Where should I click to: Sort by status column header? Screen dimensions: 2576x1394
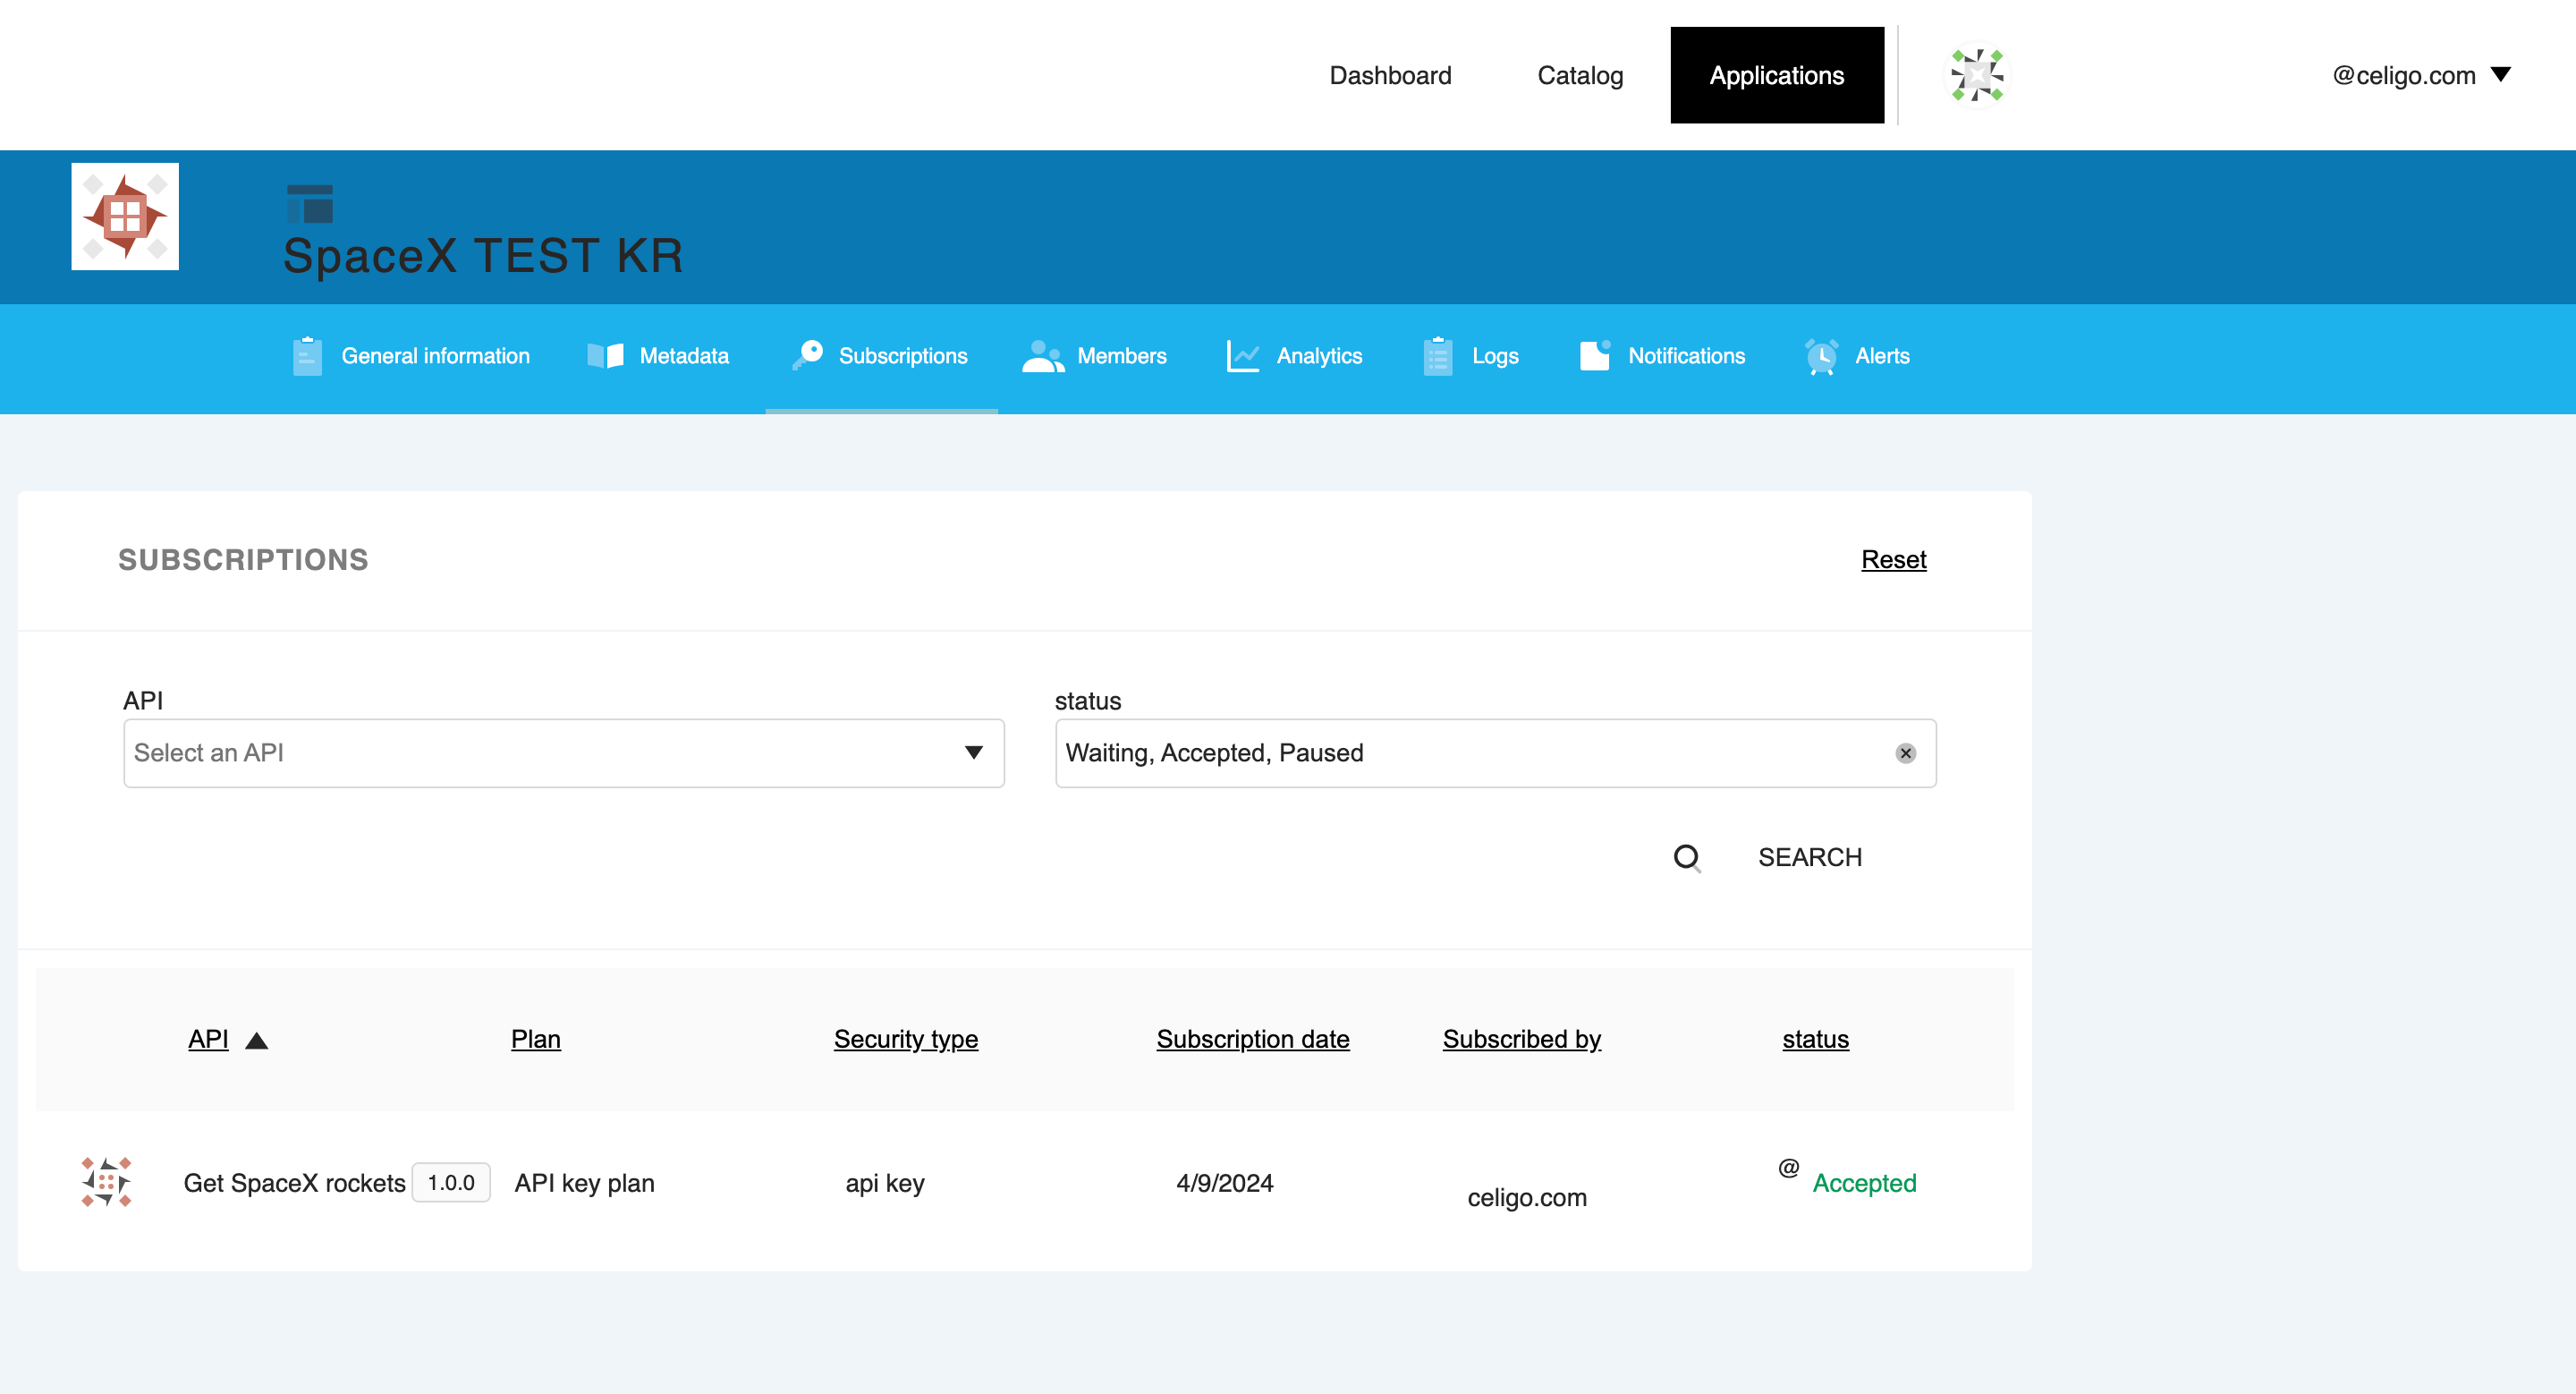click(1815, 1039)
